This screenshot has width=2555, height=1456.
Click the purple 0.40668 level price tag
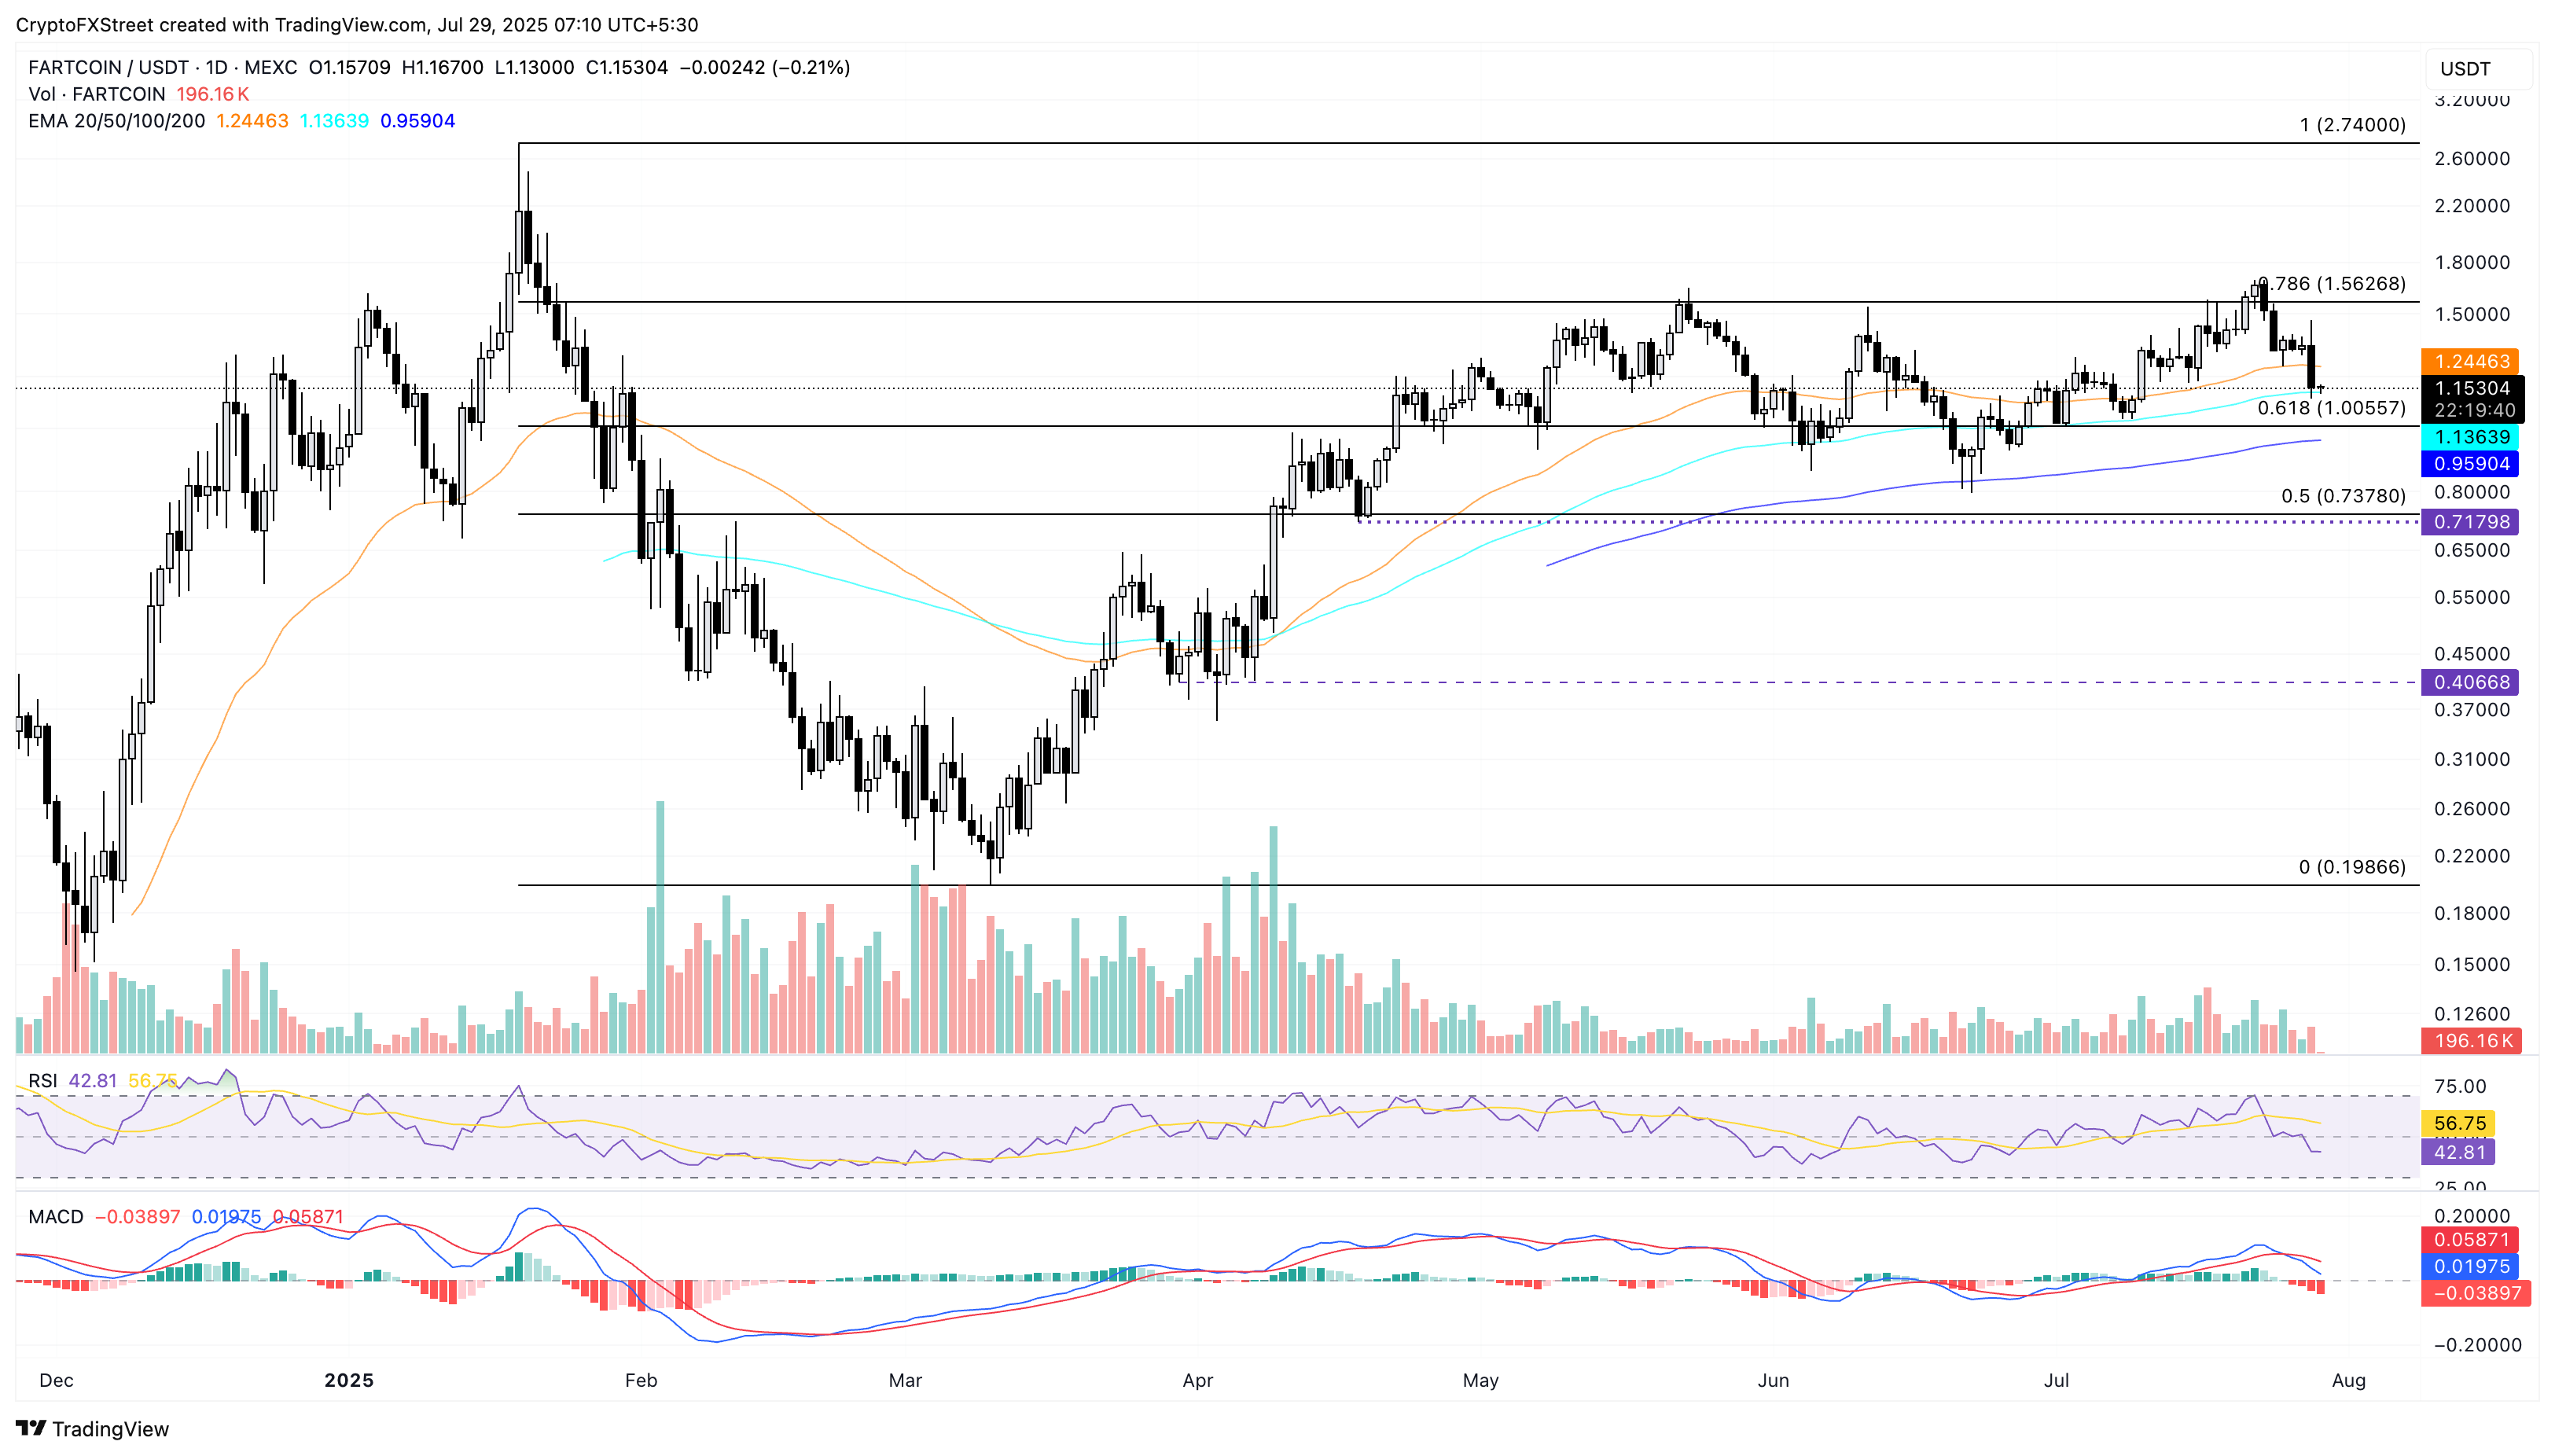point(2470,682)
